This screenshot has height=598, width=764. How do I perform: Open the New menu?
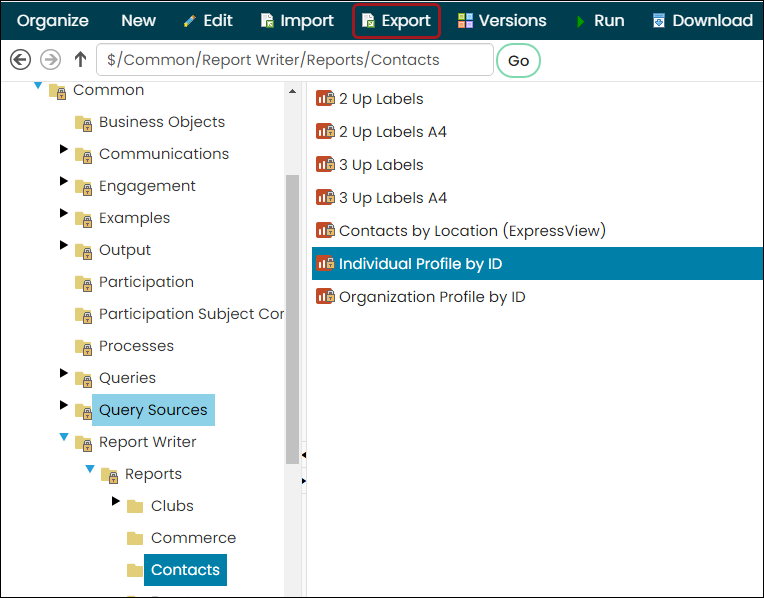[138, 20]
